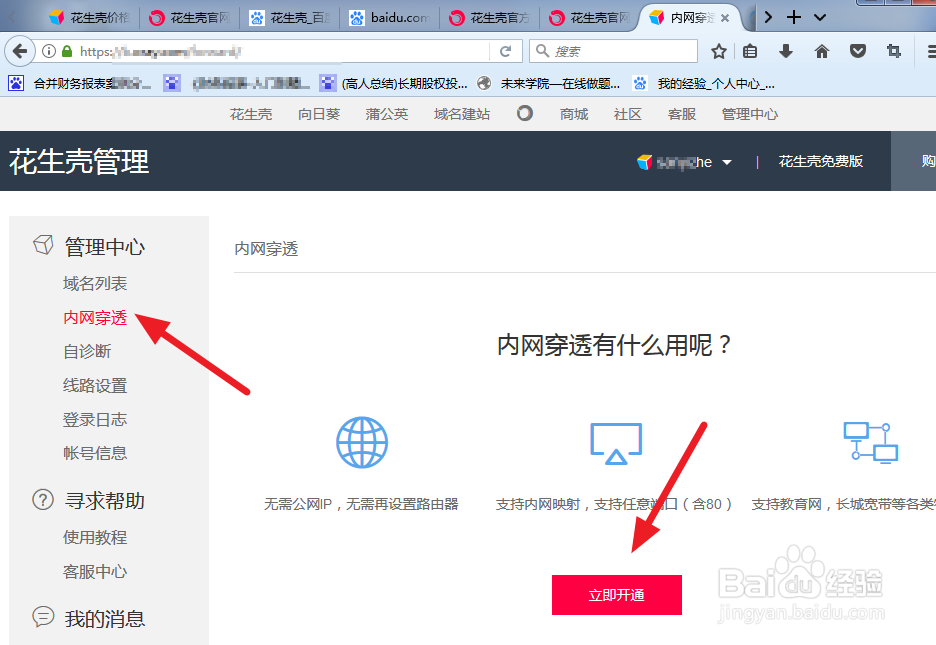Click 管理中心 in top site navigation

[x=750, y=114]
